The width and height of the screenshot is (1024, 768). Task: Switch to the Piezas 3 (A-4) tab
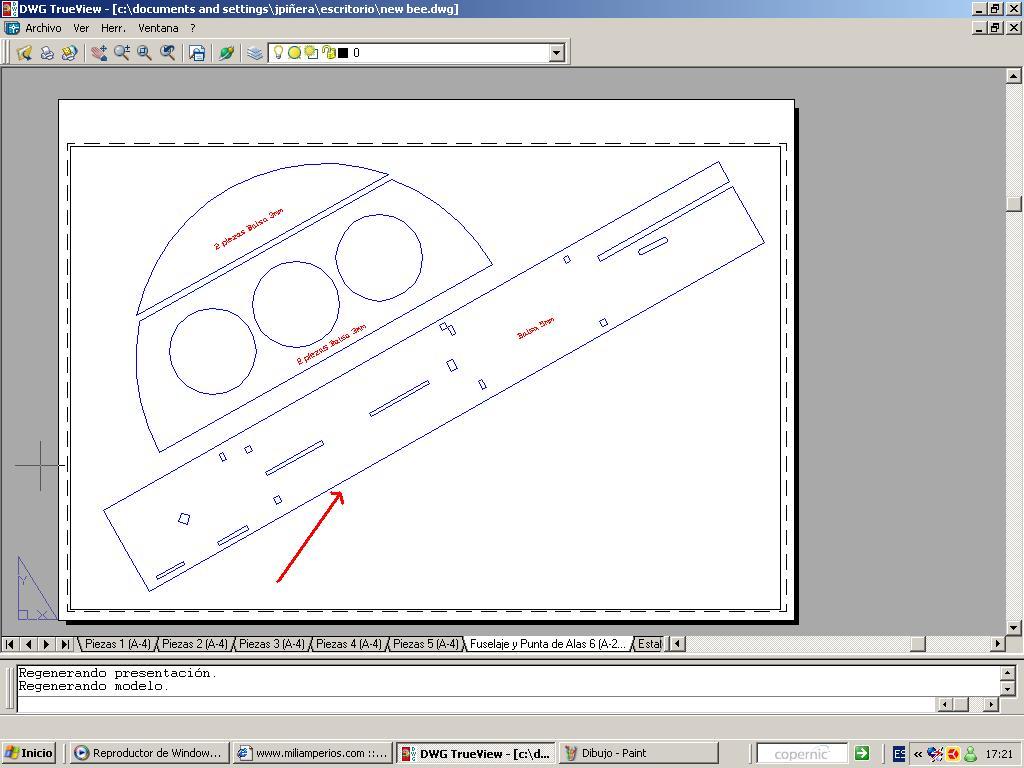[x=271, y=644]
